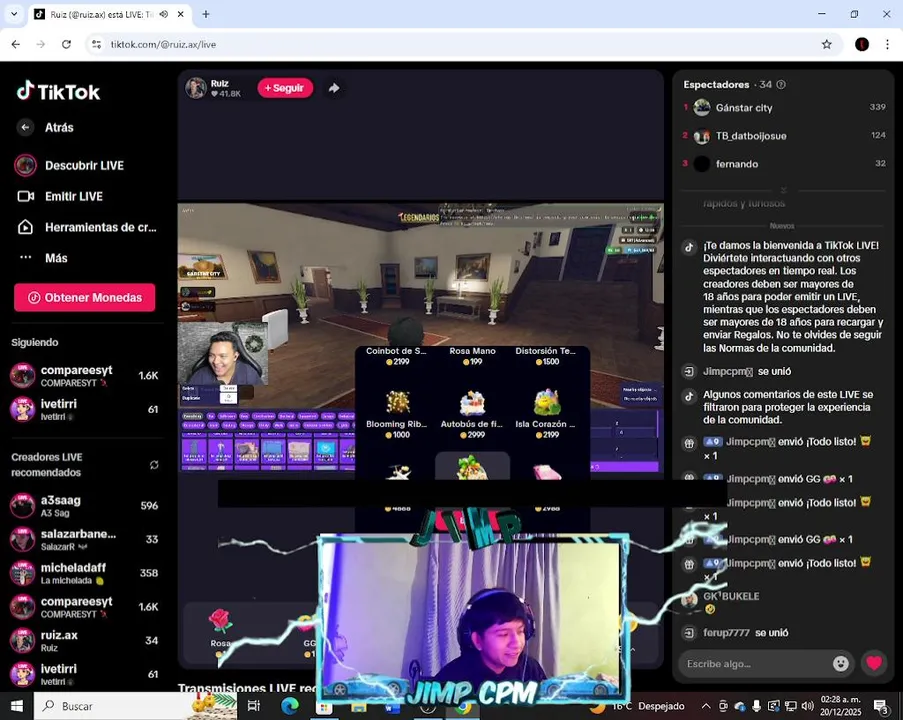Viewport: 903px width, 720px height.
Task: Open compareesyt in the Siguiendo list
Action: (x=85, y=376)
